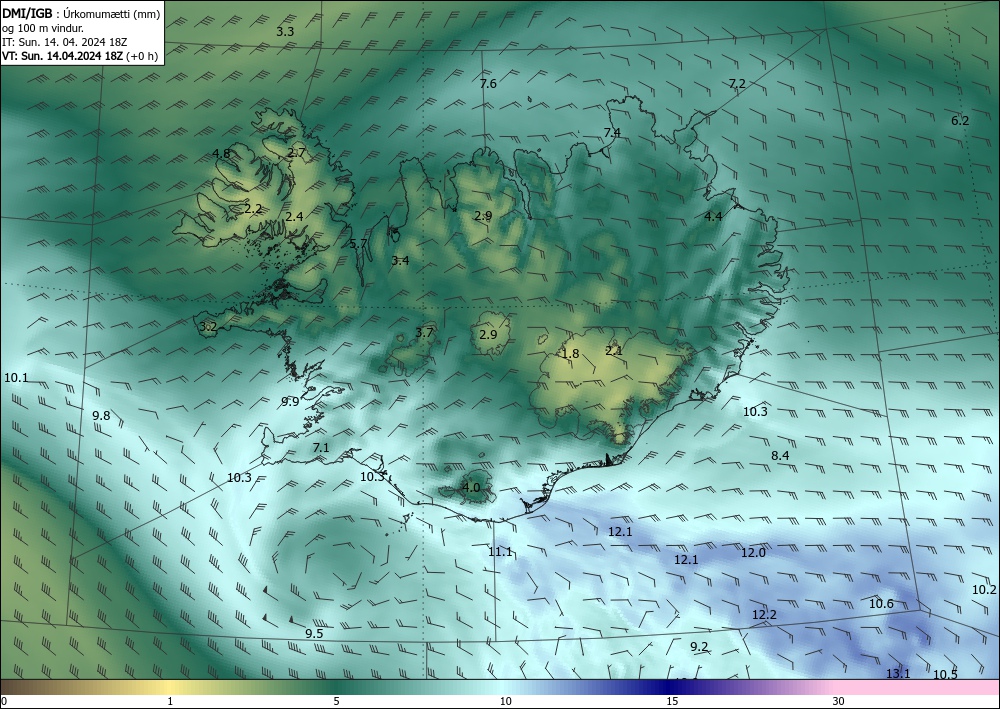Click the 4.4 value in East Iceland
The image size is (1000, 709).
[713, 216]
